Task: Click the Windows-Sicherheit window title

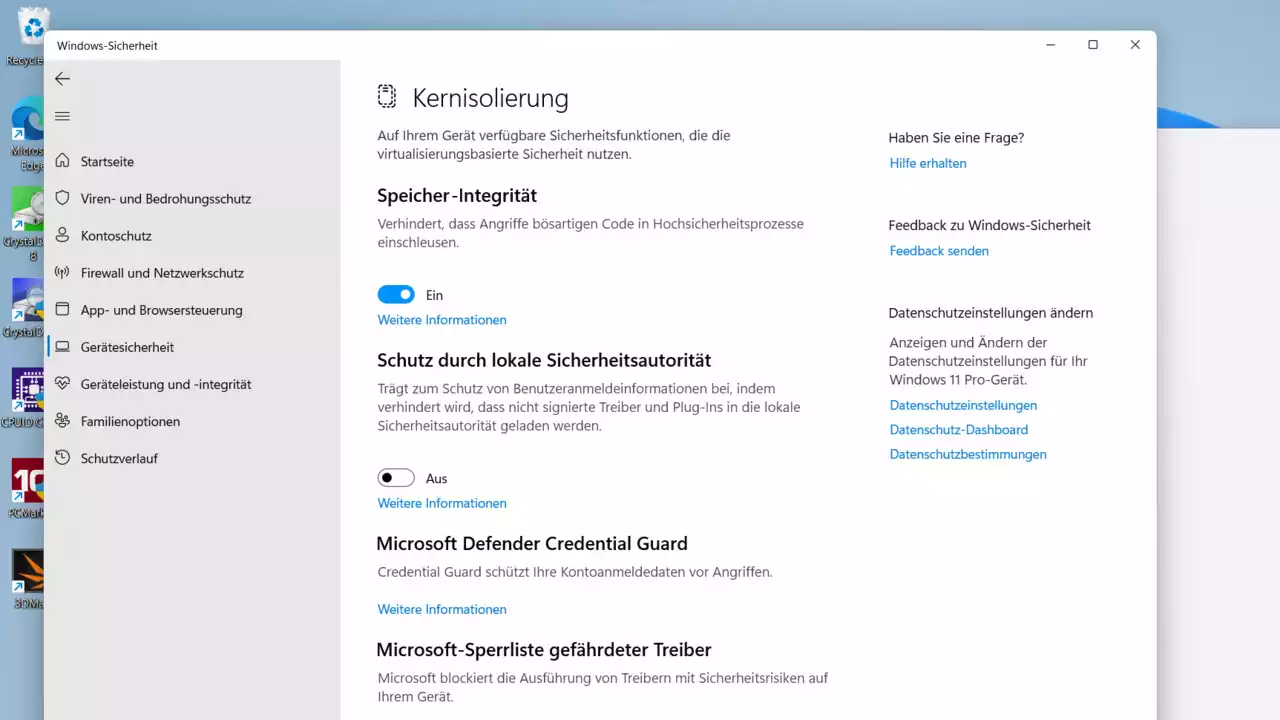Action: point(107,46)
